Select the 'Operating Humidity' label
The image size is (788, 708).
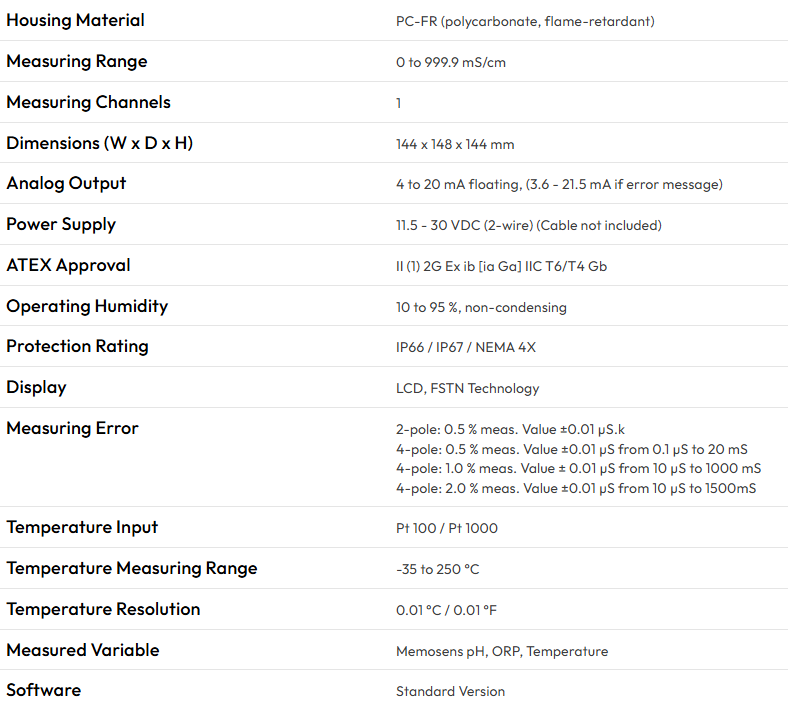(x=87, y=306)
